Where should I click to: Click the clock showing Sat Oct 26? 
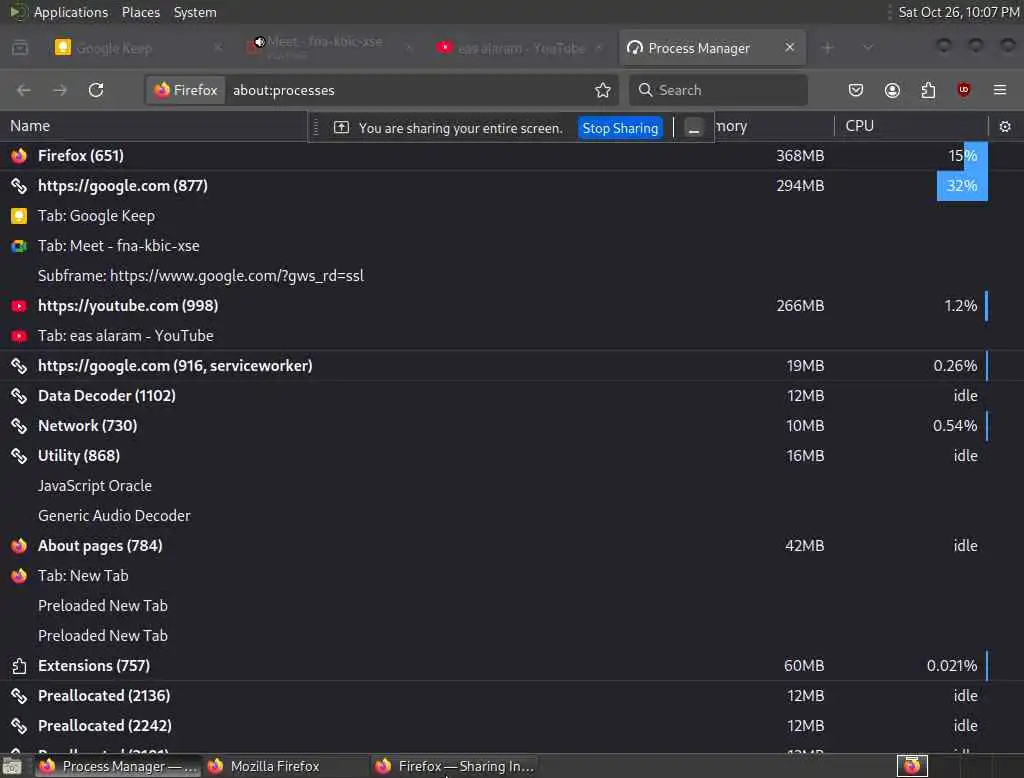pos(958,12)
